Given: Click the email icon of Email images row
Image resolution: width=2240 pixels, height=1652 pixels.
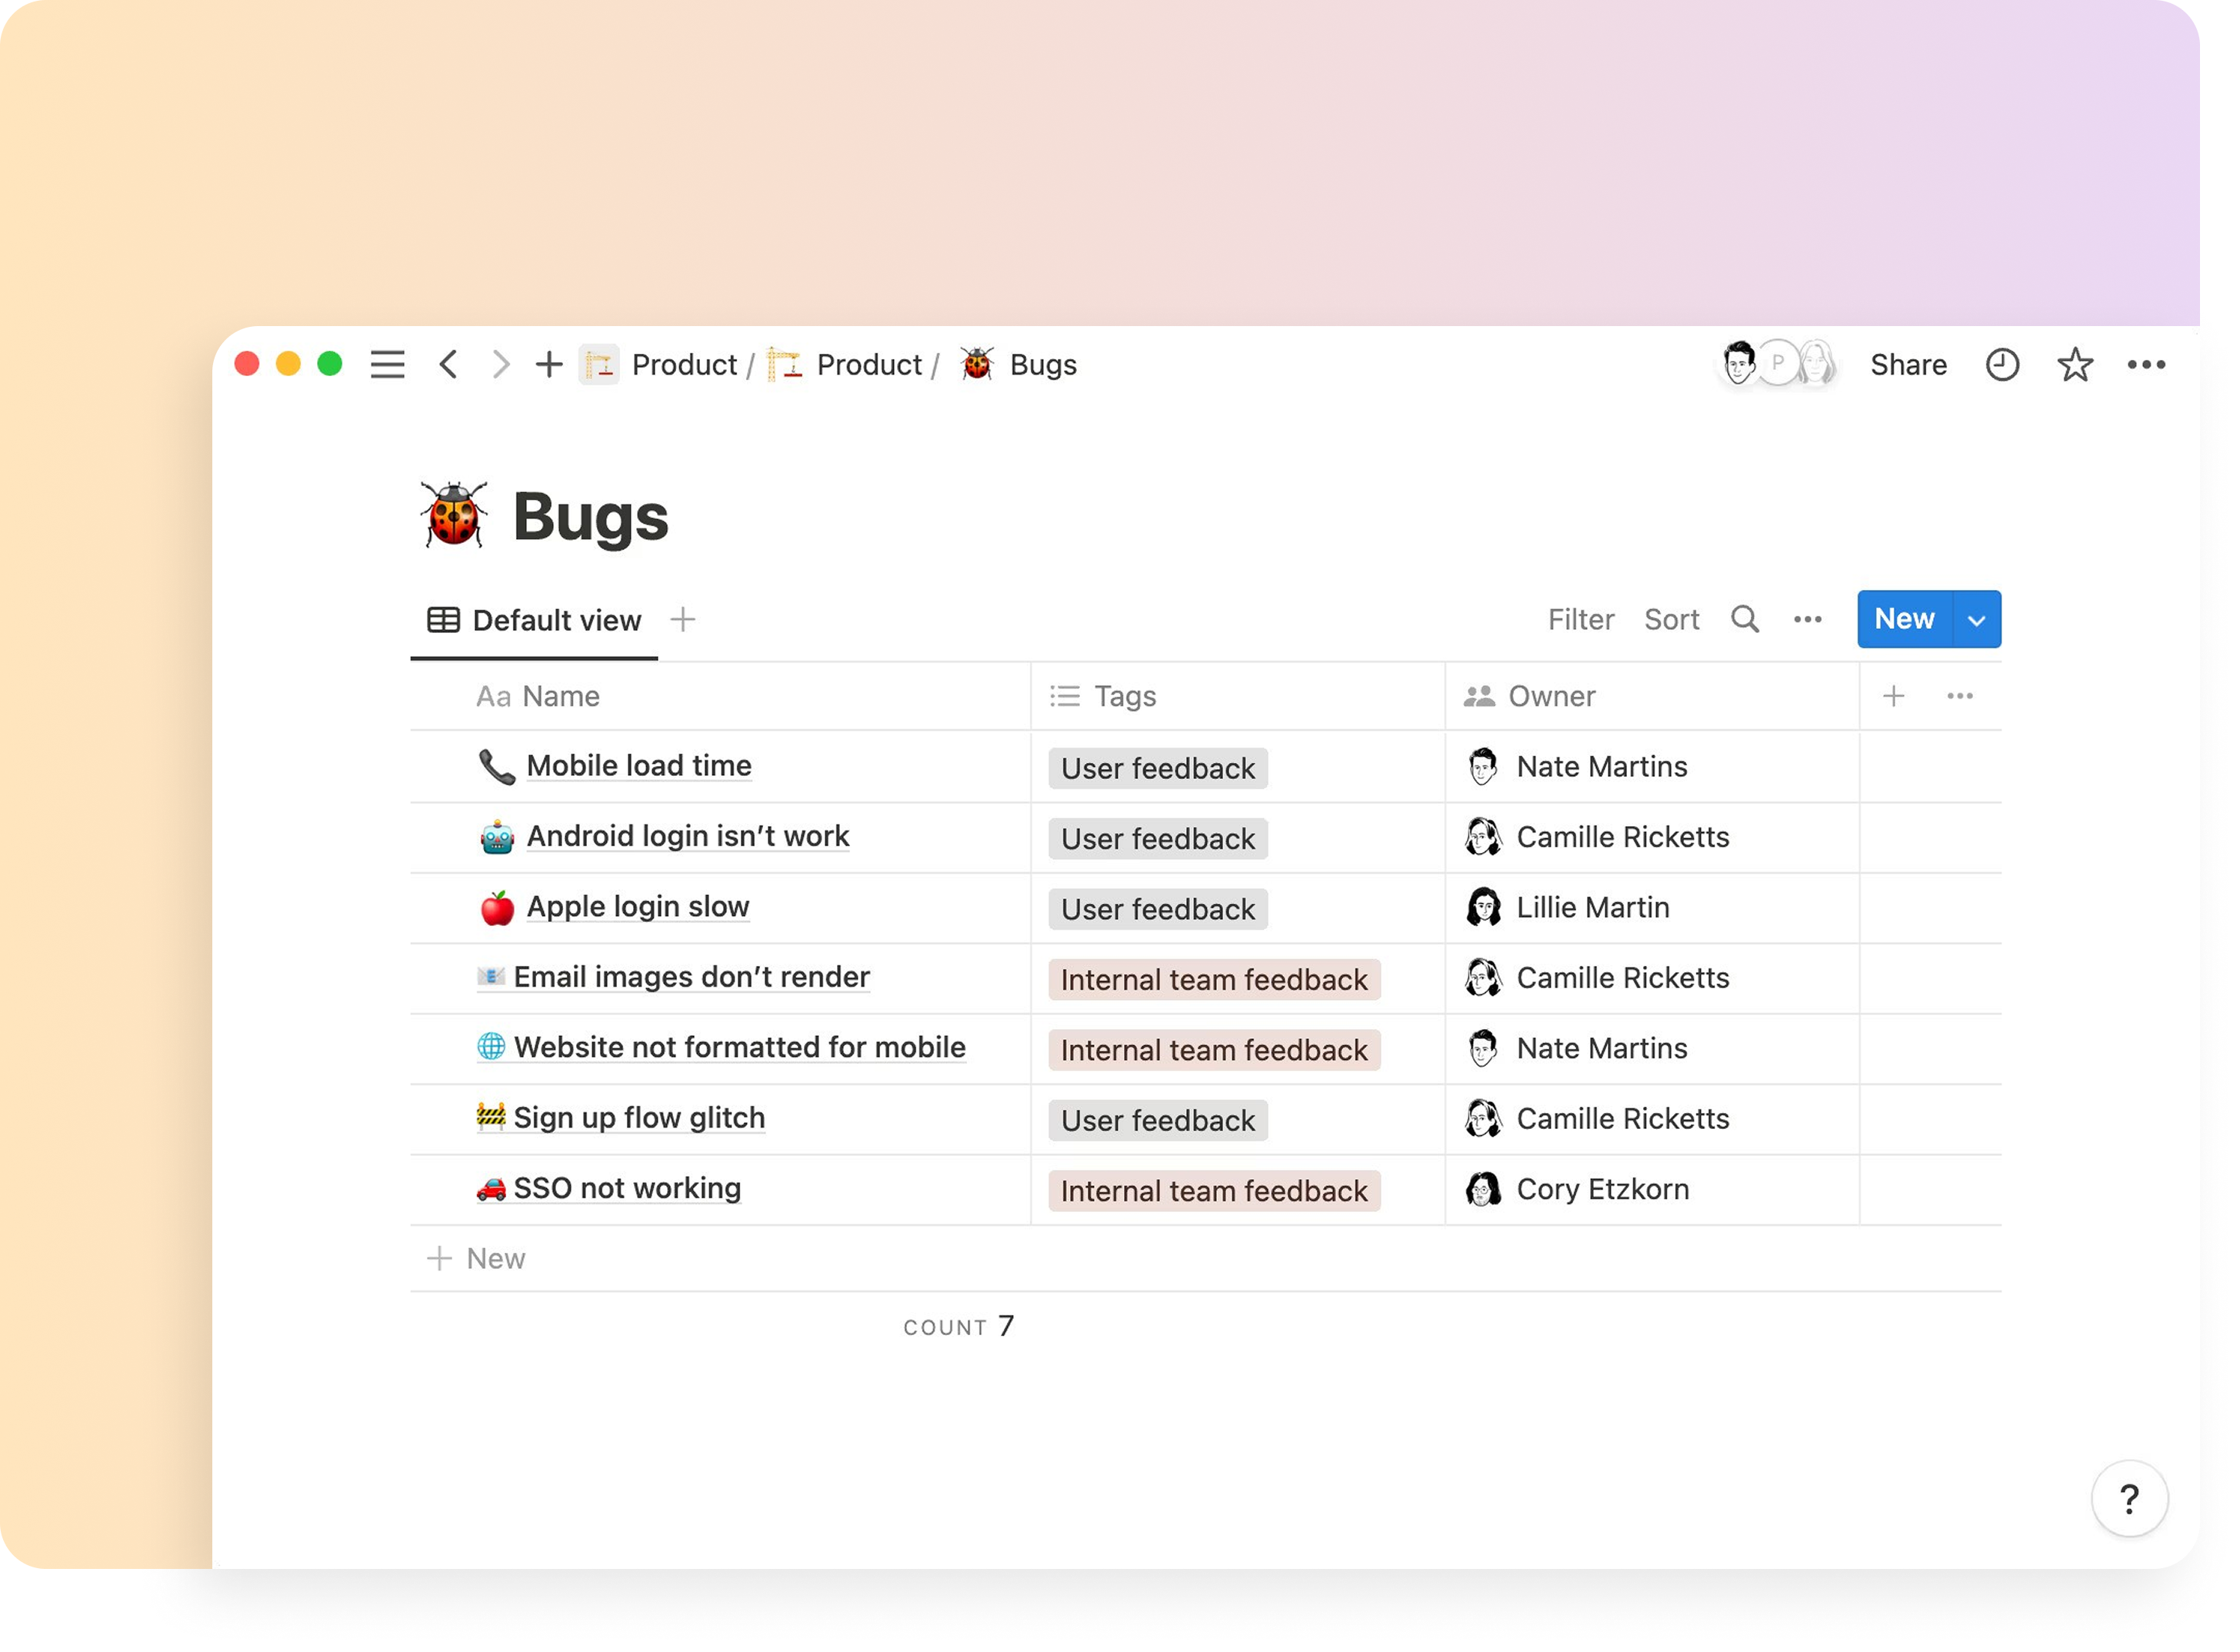Looking at the screenshot, I should click(491, 977).
